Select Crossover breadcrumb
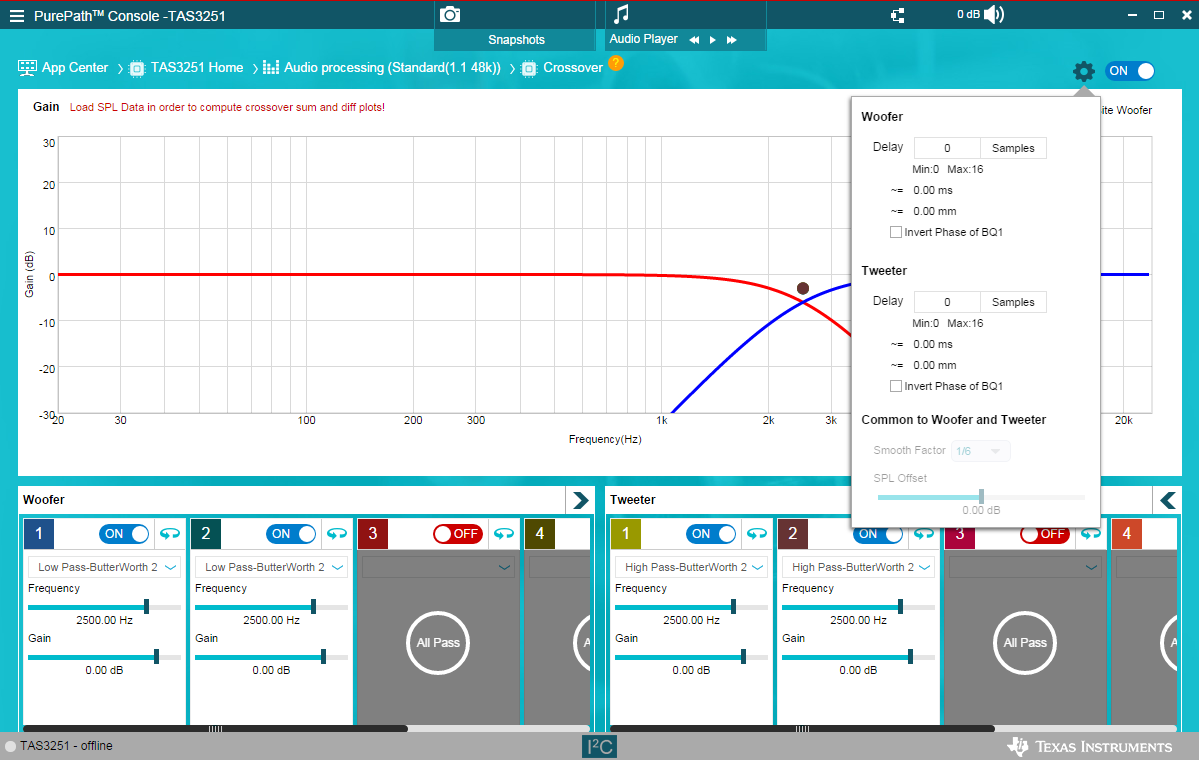Screen dimensions: 1199x760 pos(573,68)
